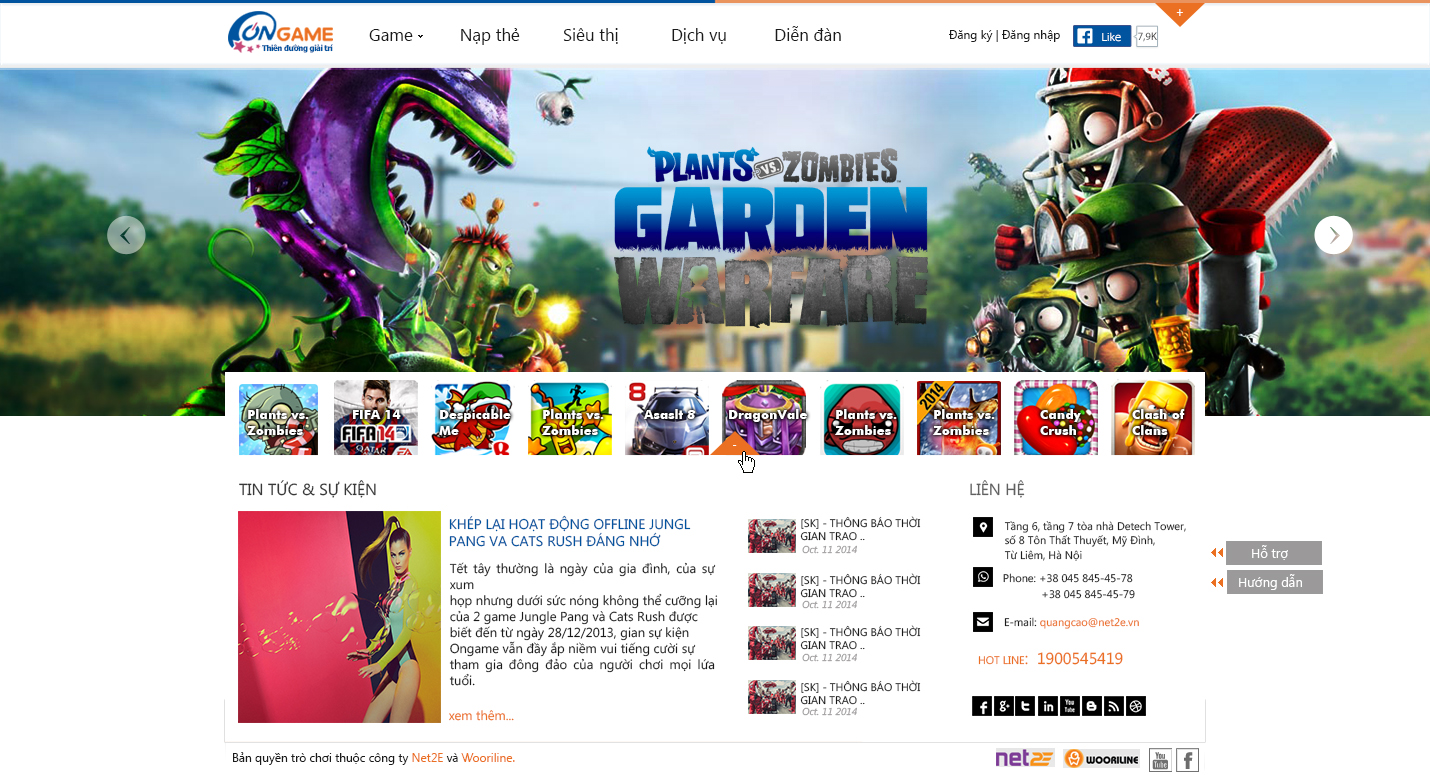The image size is (1430, 775).
Task: Open the snowy zombie-head Plants vs. Zombies icon
Action: (278, 418)
